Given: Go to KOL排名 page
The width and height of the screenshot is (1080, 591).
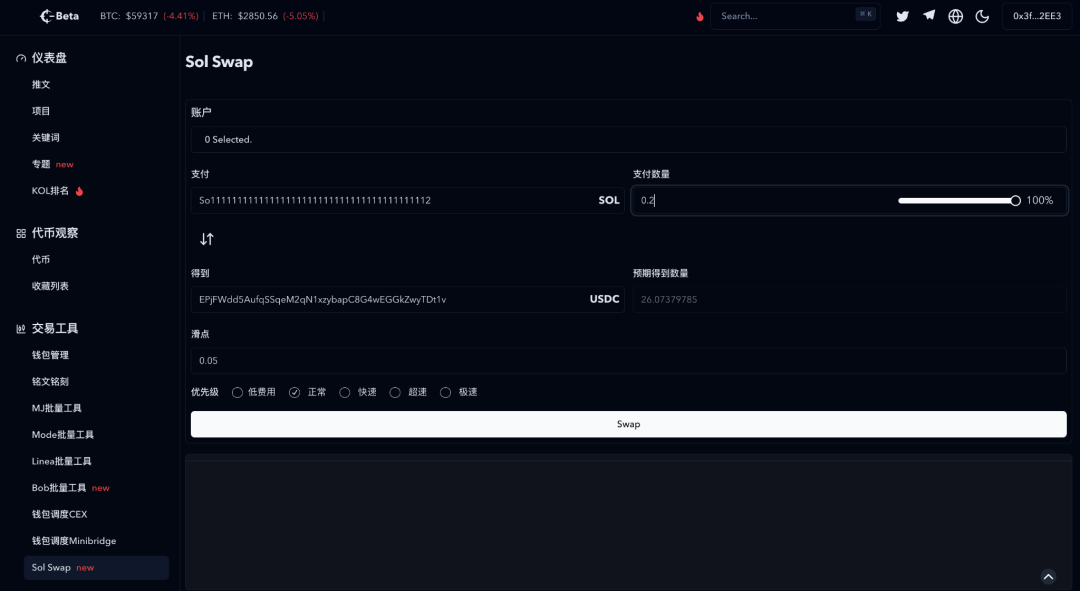Looking at the screenshot, I should 50,191.
